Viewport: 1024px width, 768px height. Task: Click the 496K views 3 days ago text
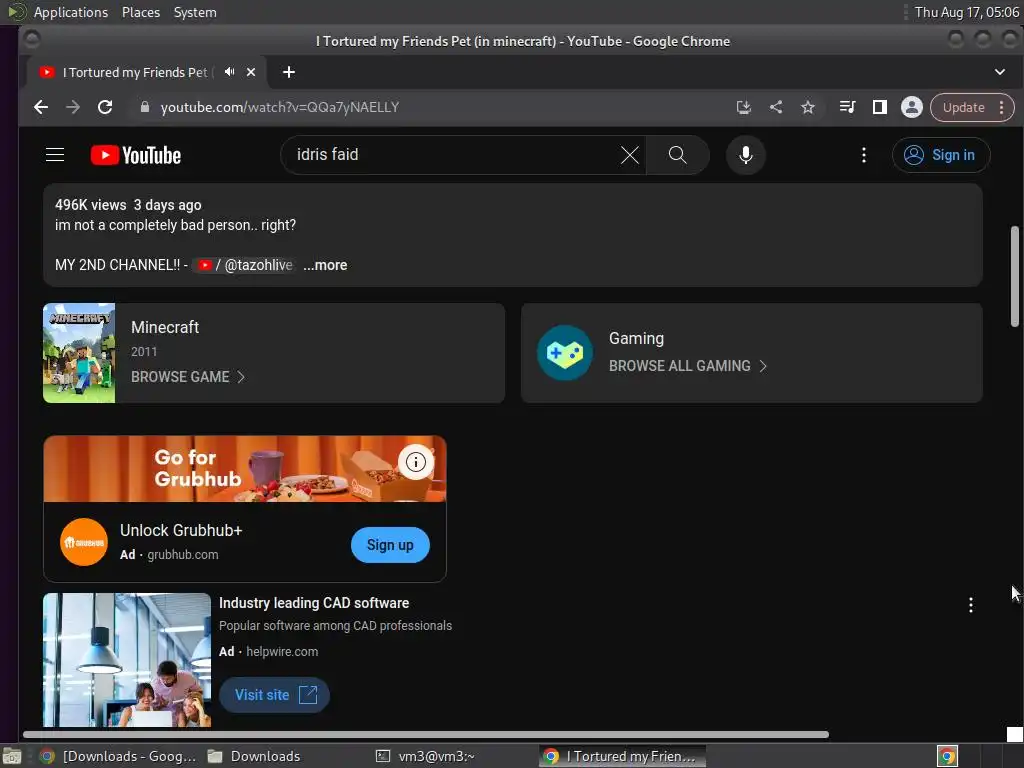(x=128, y=205)
